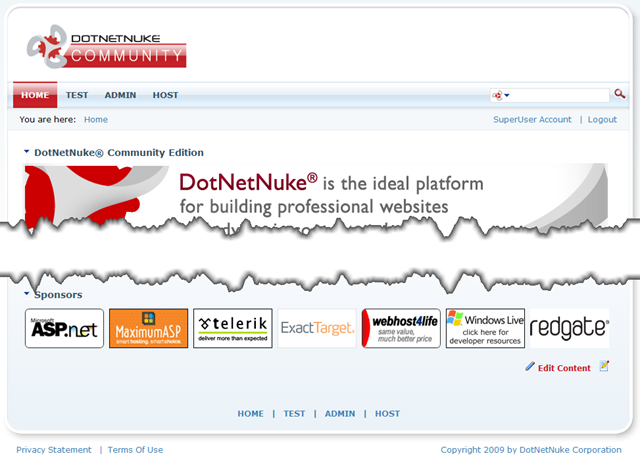The image size is (640, 460).
Task: Open the SuperUser Account link
Action: tap(532, 120)
